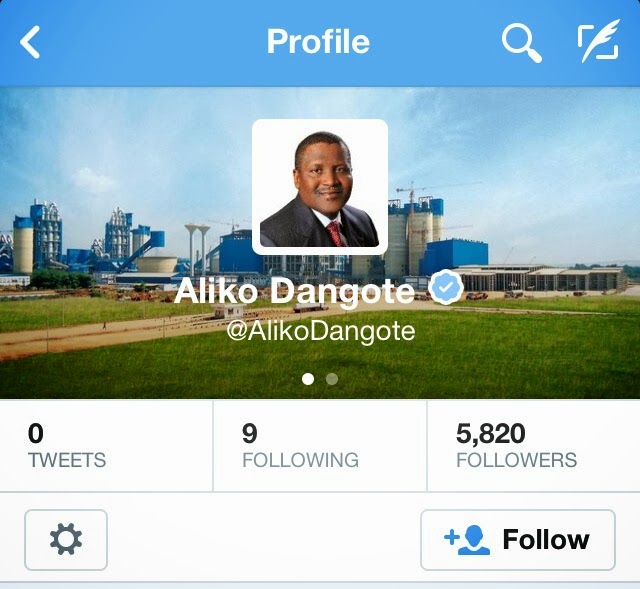The width and height of the screenshot is (640, 589).
Task: Click the Aliko Dangote display name
Action: click(x=294, y=290)
